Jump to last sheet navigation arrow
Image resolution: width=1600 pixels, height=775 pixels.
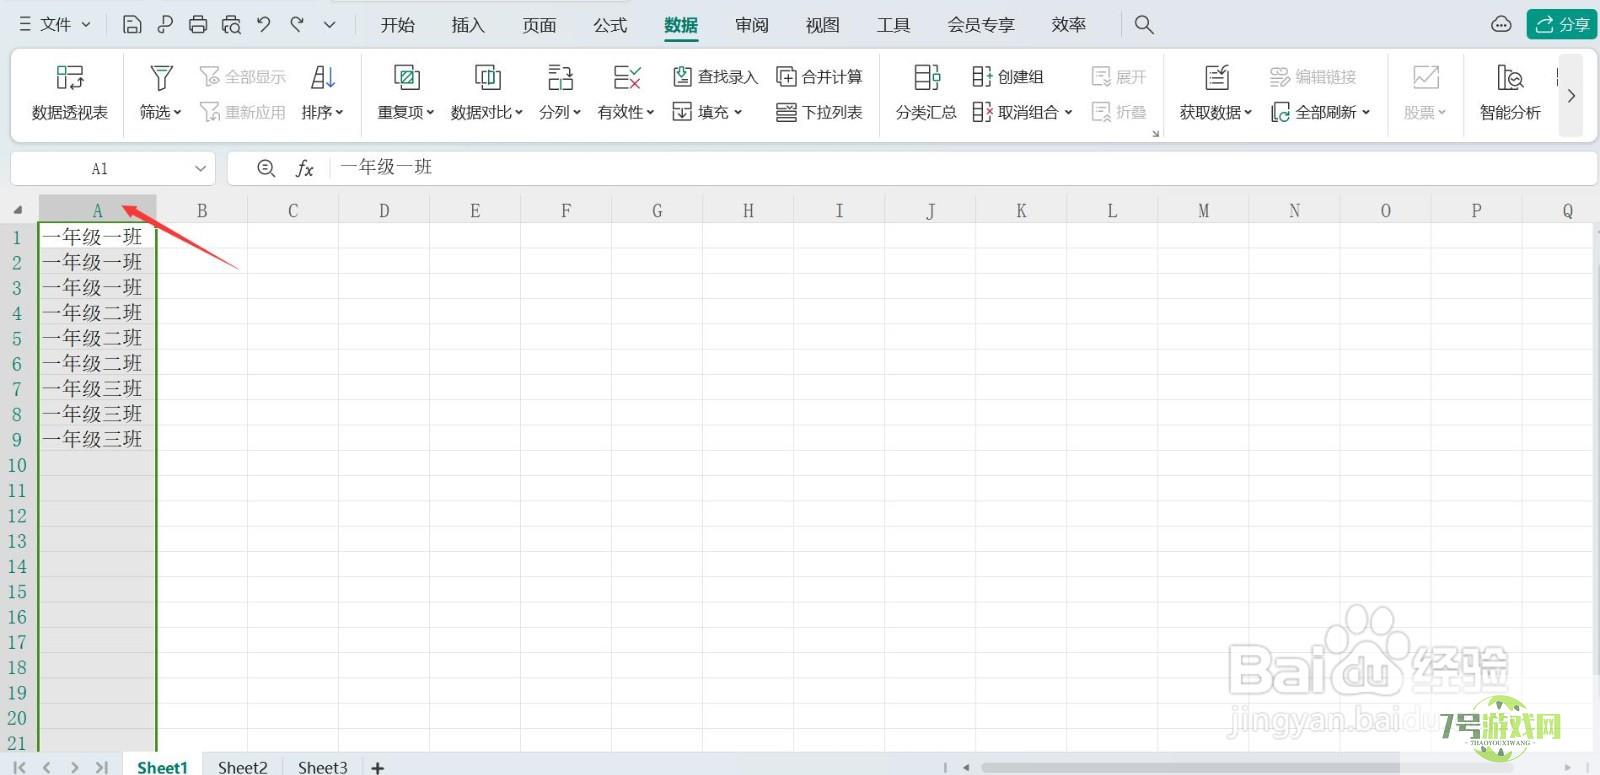(x=101, y=767)
